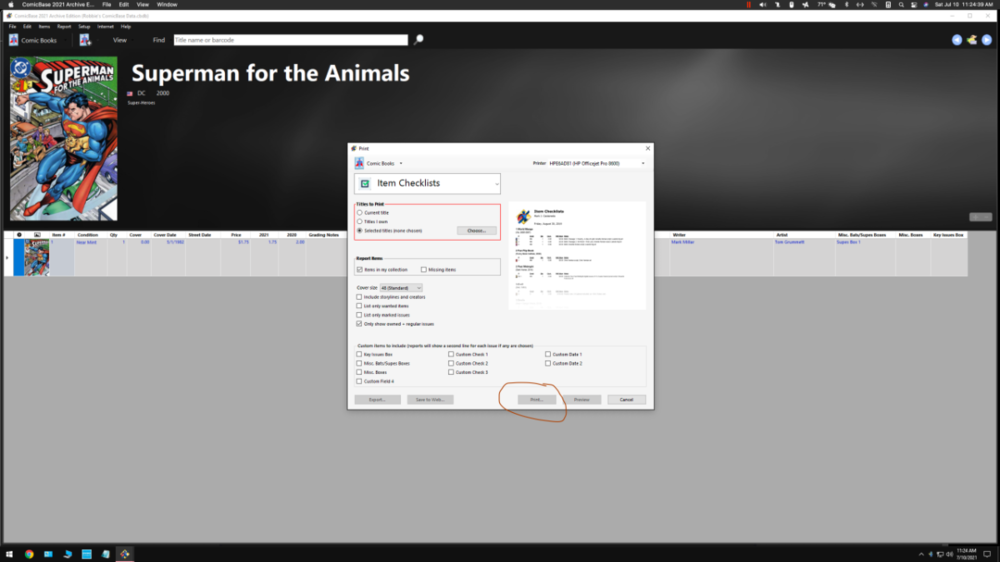Check Include storylines and creators

point(360,297)
